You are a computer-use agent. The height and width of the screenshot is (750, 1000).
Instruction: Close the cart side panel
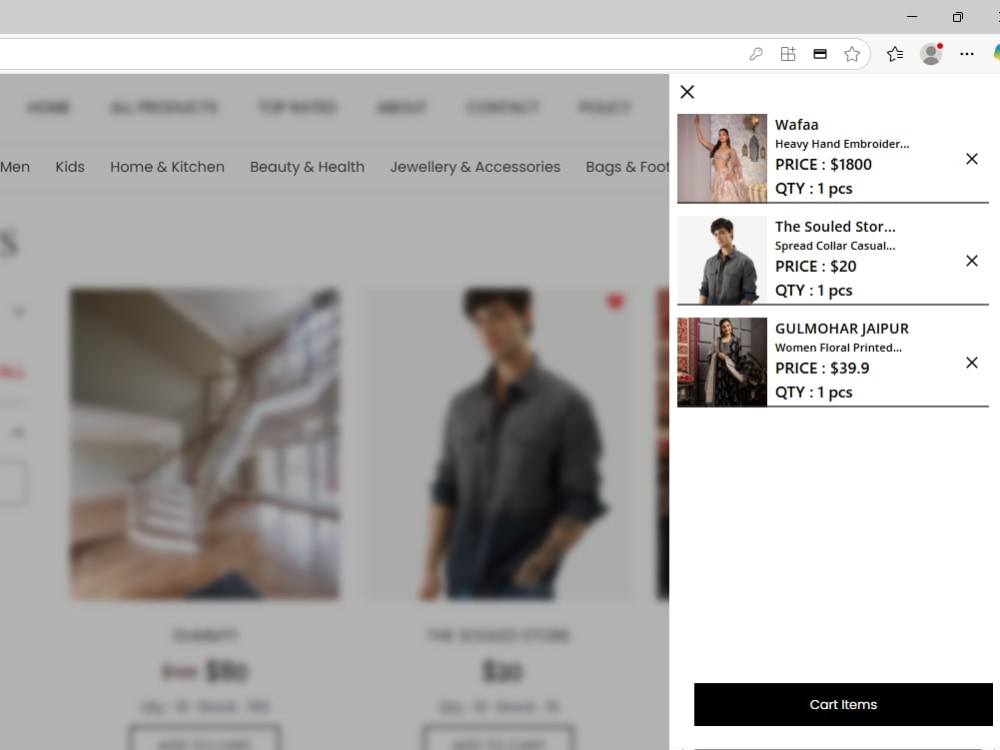point(687,92)
